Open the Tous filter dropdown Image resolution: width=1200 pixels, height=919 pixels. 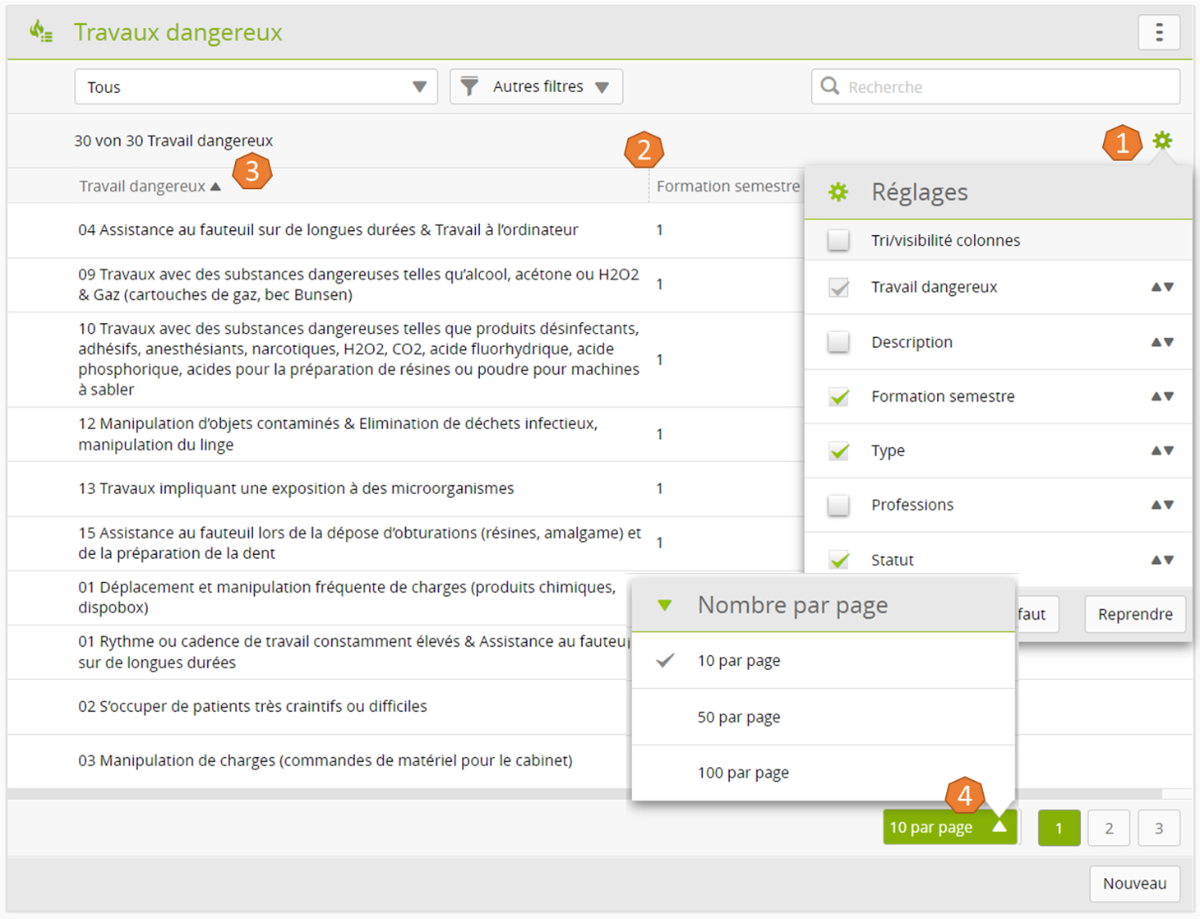(x=256, y=87)
